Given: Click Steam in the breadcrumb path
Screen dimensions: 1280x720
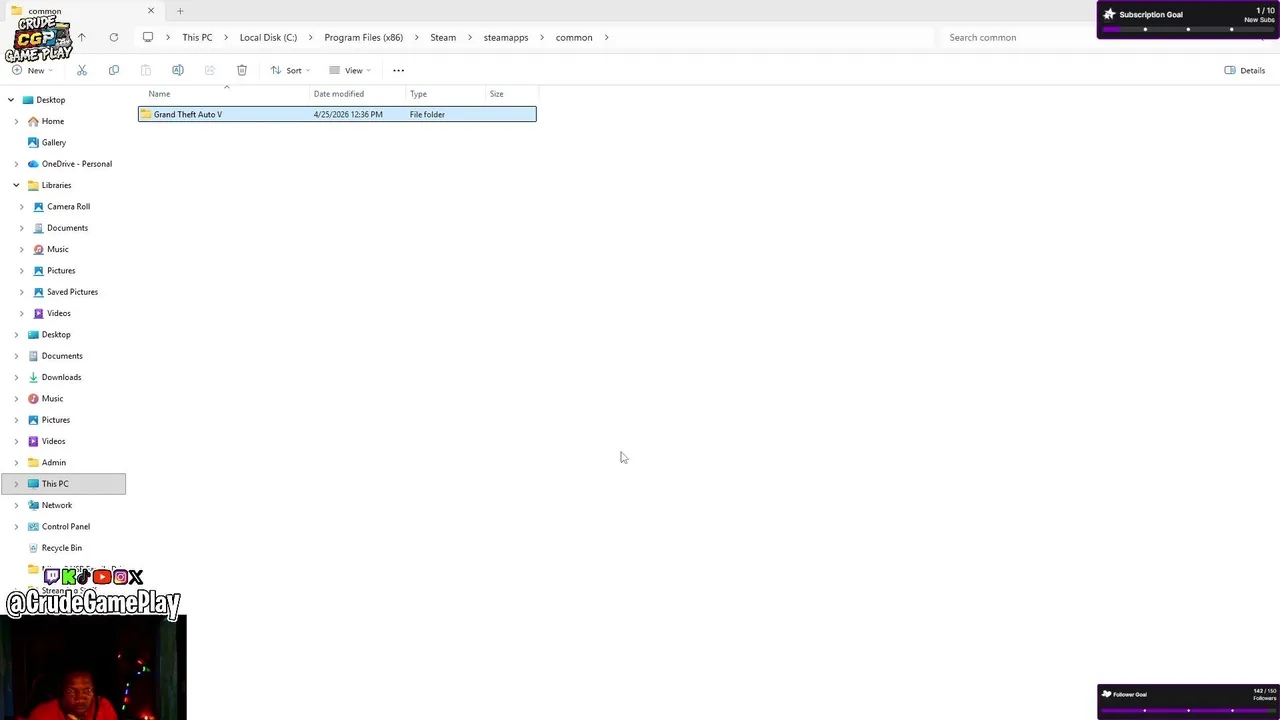Looking at the screenshot, I should (443, 37).
